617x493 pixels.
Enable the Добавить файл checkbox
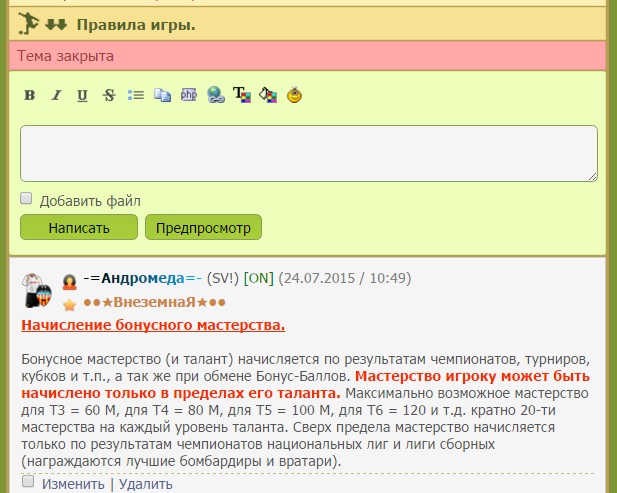pos(27,199)
